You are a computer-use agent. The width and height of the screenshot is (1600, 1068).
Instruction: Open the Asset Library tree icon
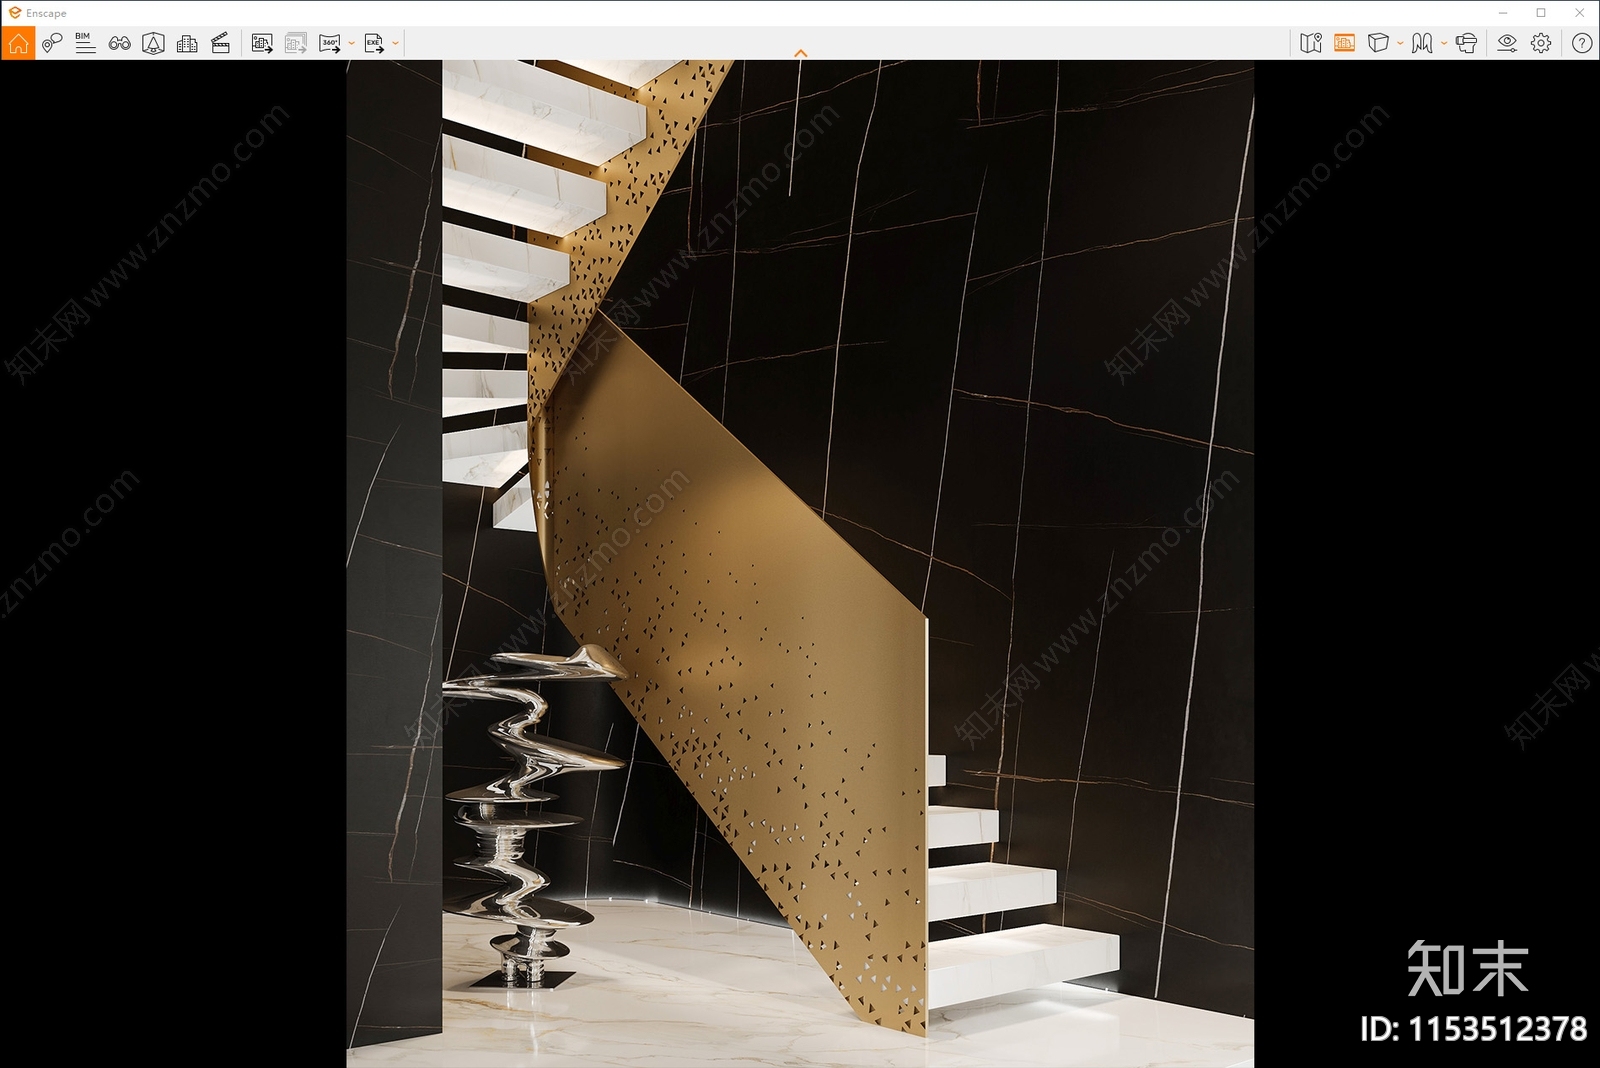153,43
